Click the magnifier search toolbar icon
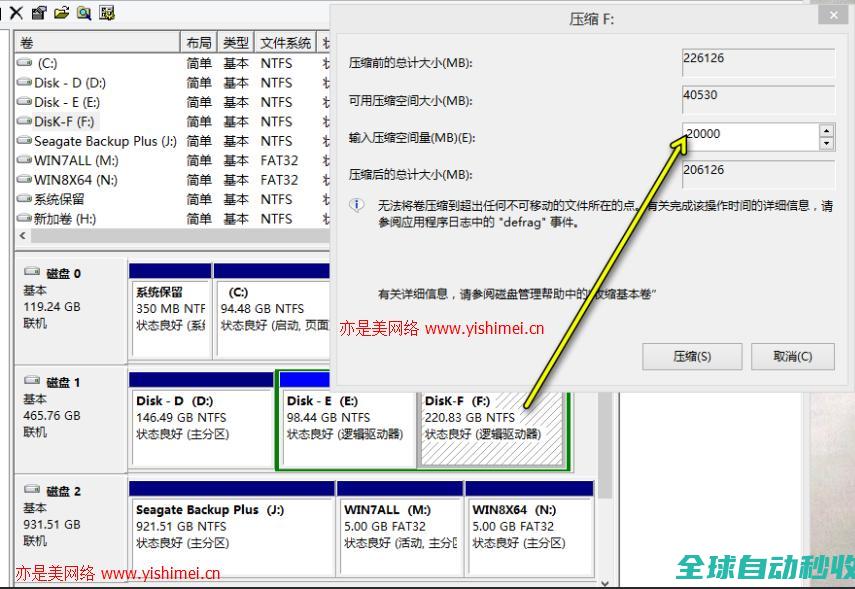This screenshot has height=589, width=855. point(84,13)
